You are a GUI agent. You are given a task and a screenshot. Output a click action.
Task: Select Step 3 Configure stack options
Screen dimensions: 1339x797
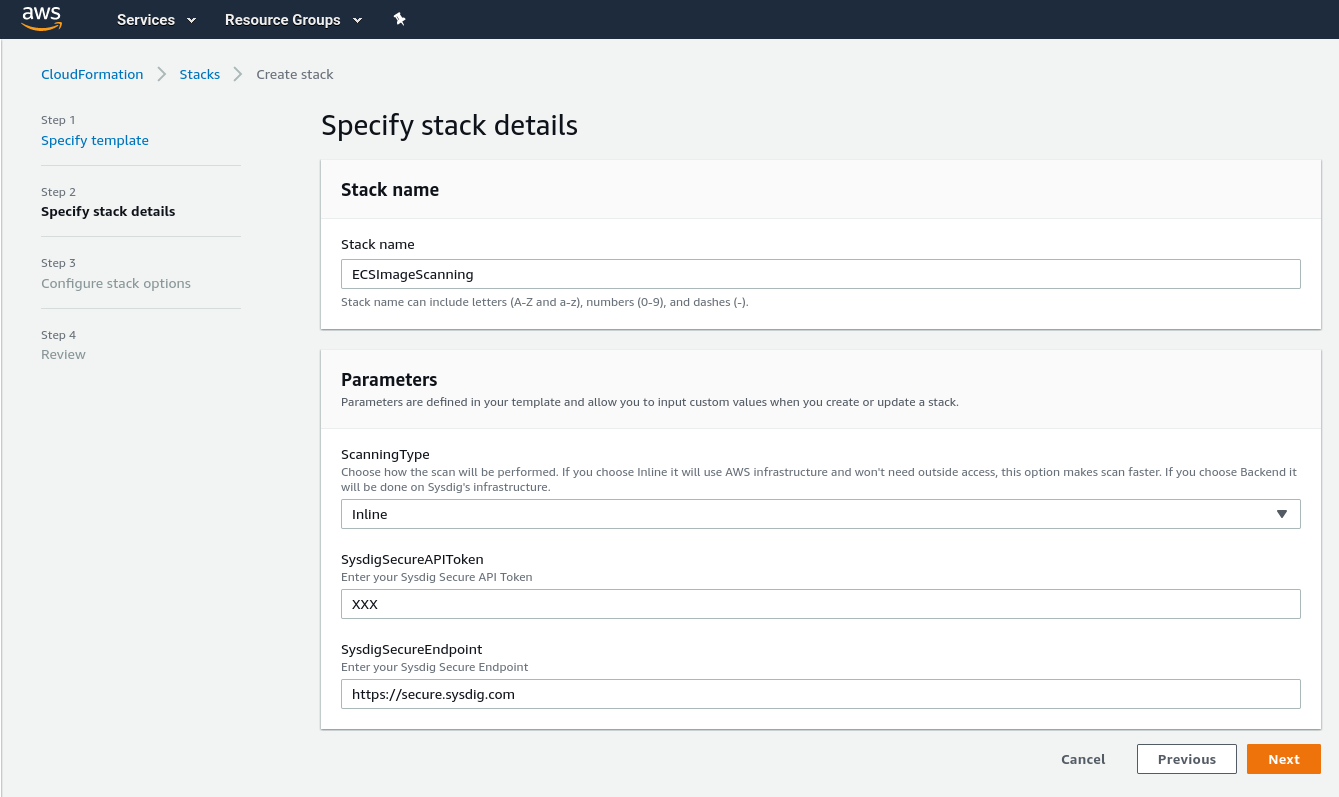pyautogui.click(x=116, y=283)
